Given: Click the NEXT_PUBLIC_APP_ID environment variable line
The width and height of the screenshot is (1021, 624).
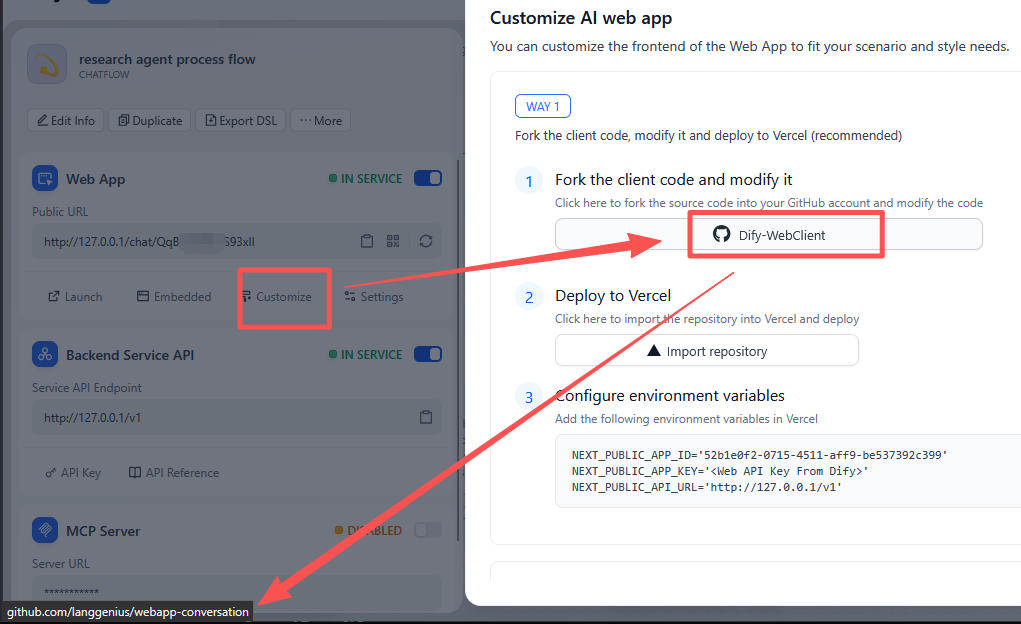Looking at the screenshot, I should click(759, 455).
